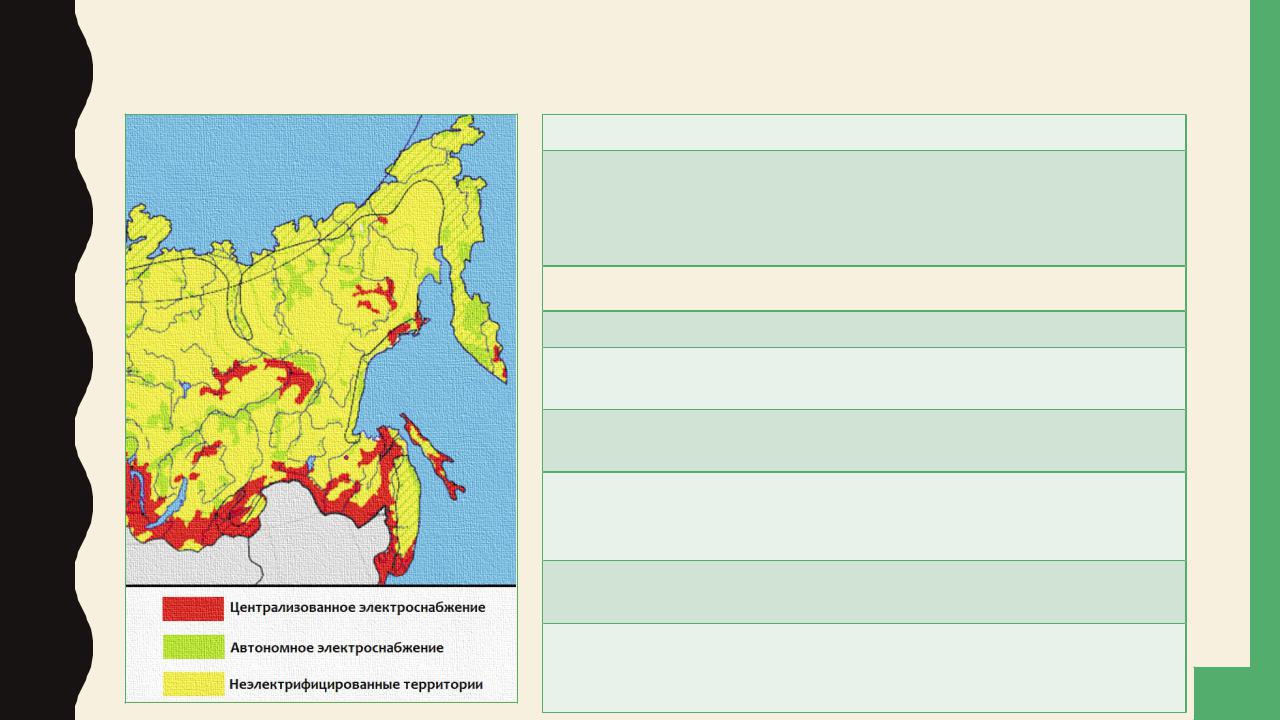The image size is (1280, 720).
Task: Select the text 'Централизованное электроснабжение'
Action: click(357, 608)
